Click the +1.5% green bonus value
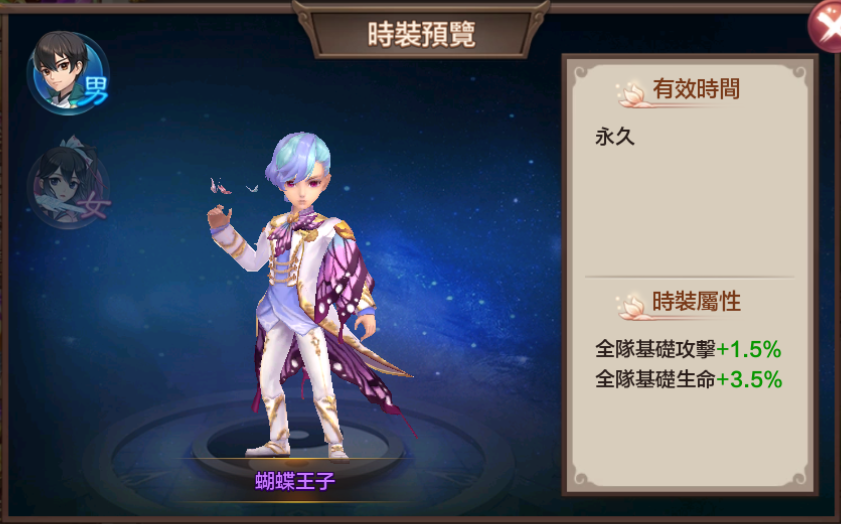This screenshot has width=841, height=524. pyautogui.click(x=749, y=350)
